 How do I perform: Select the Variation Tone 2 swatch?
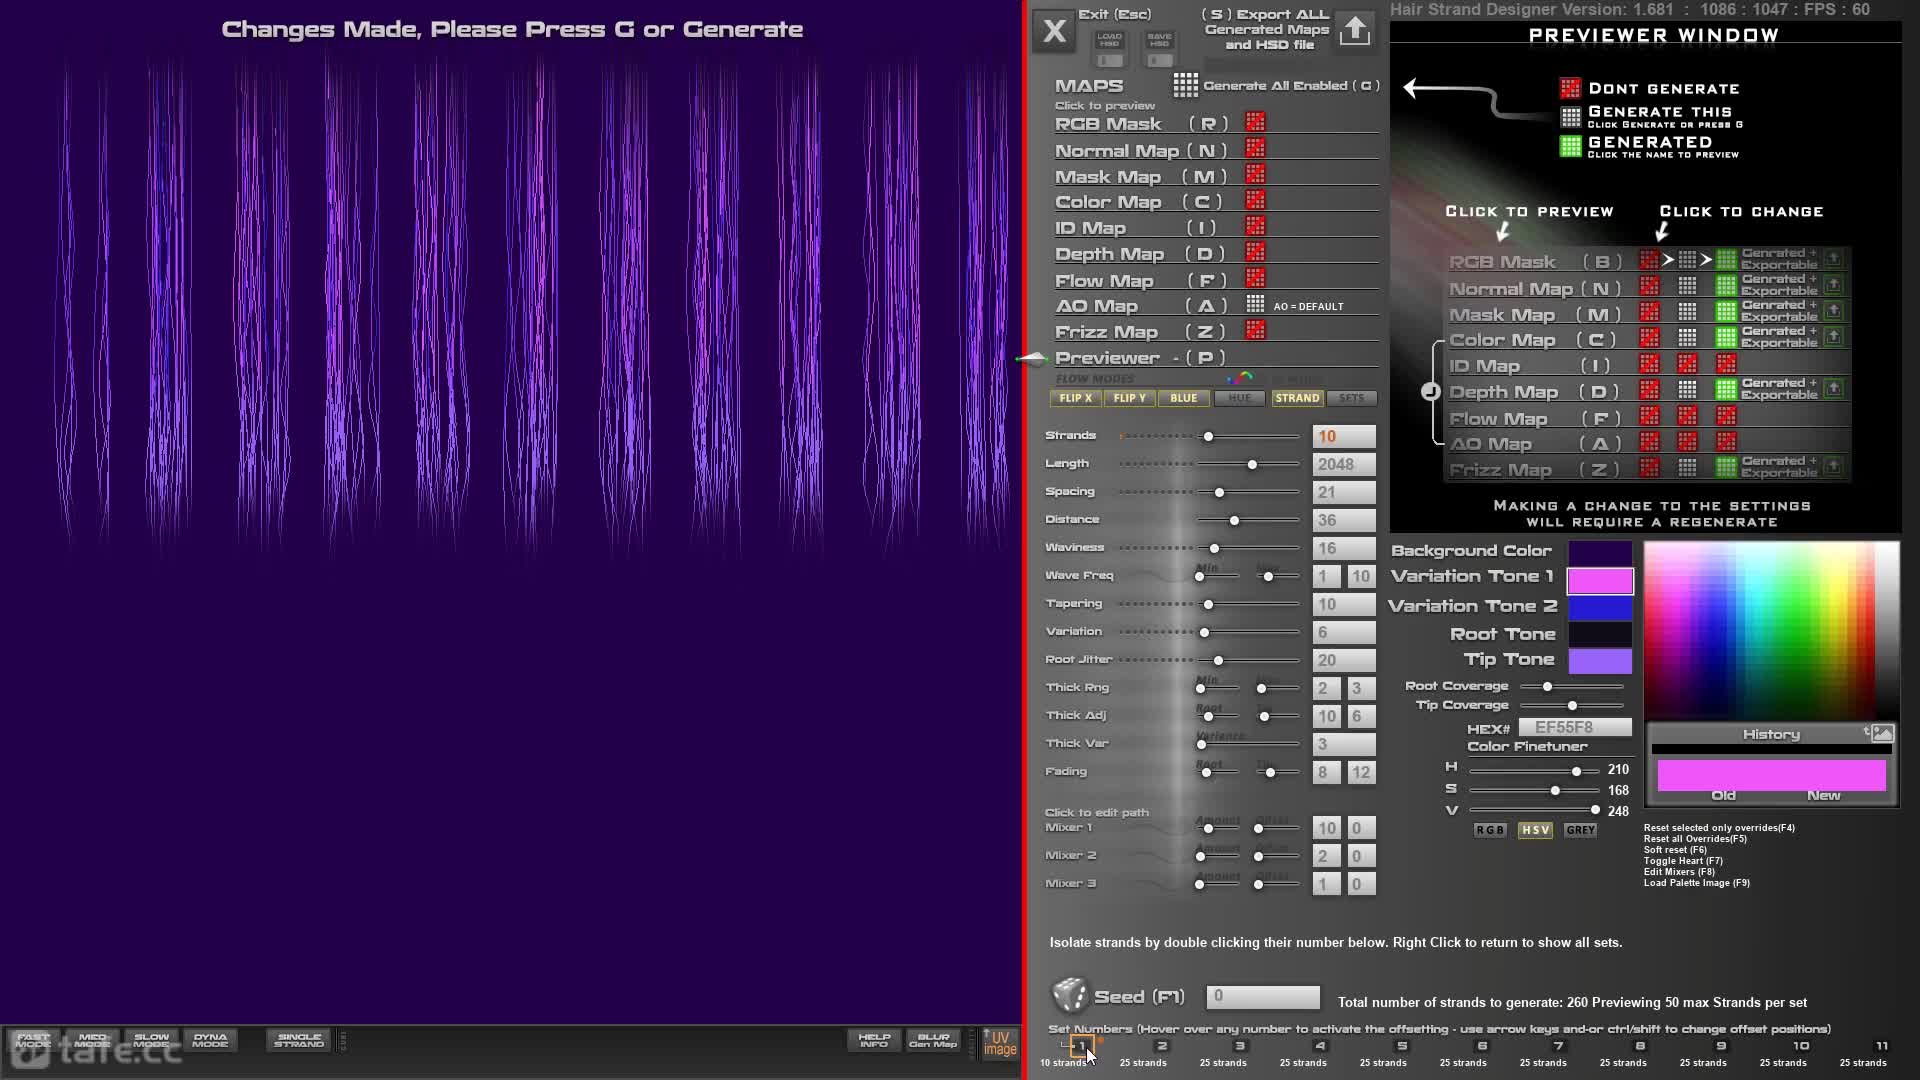[x=1600, y=608]
